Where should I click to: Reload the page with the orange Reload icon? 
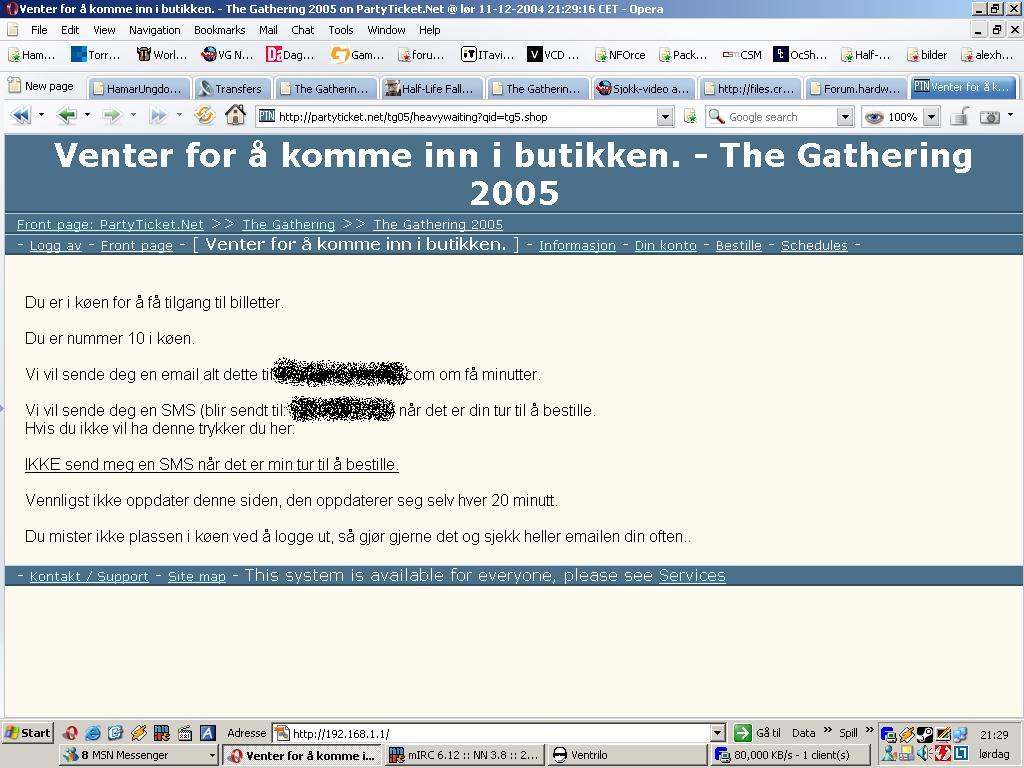coord(204,116)
